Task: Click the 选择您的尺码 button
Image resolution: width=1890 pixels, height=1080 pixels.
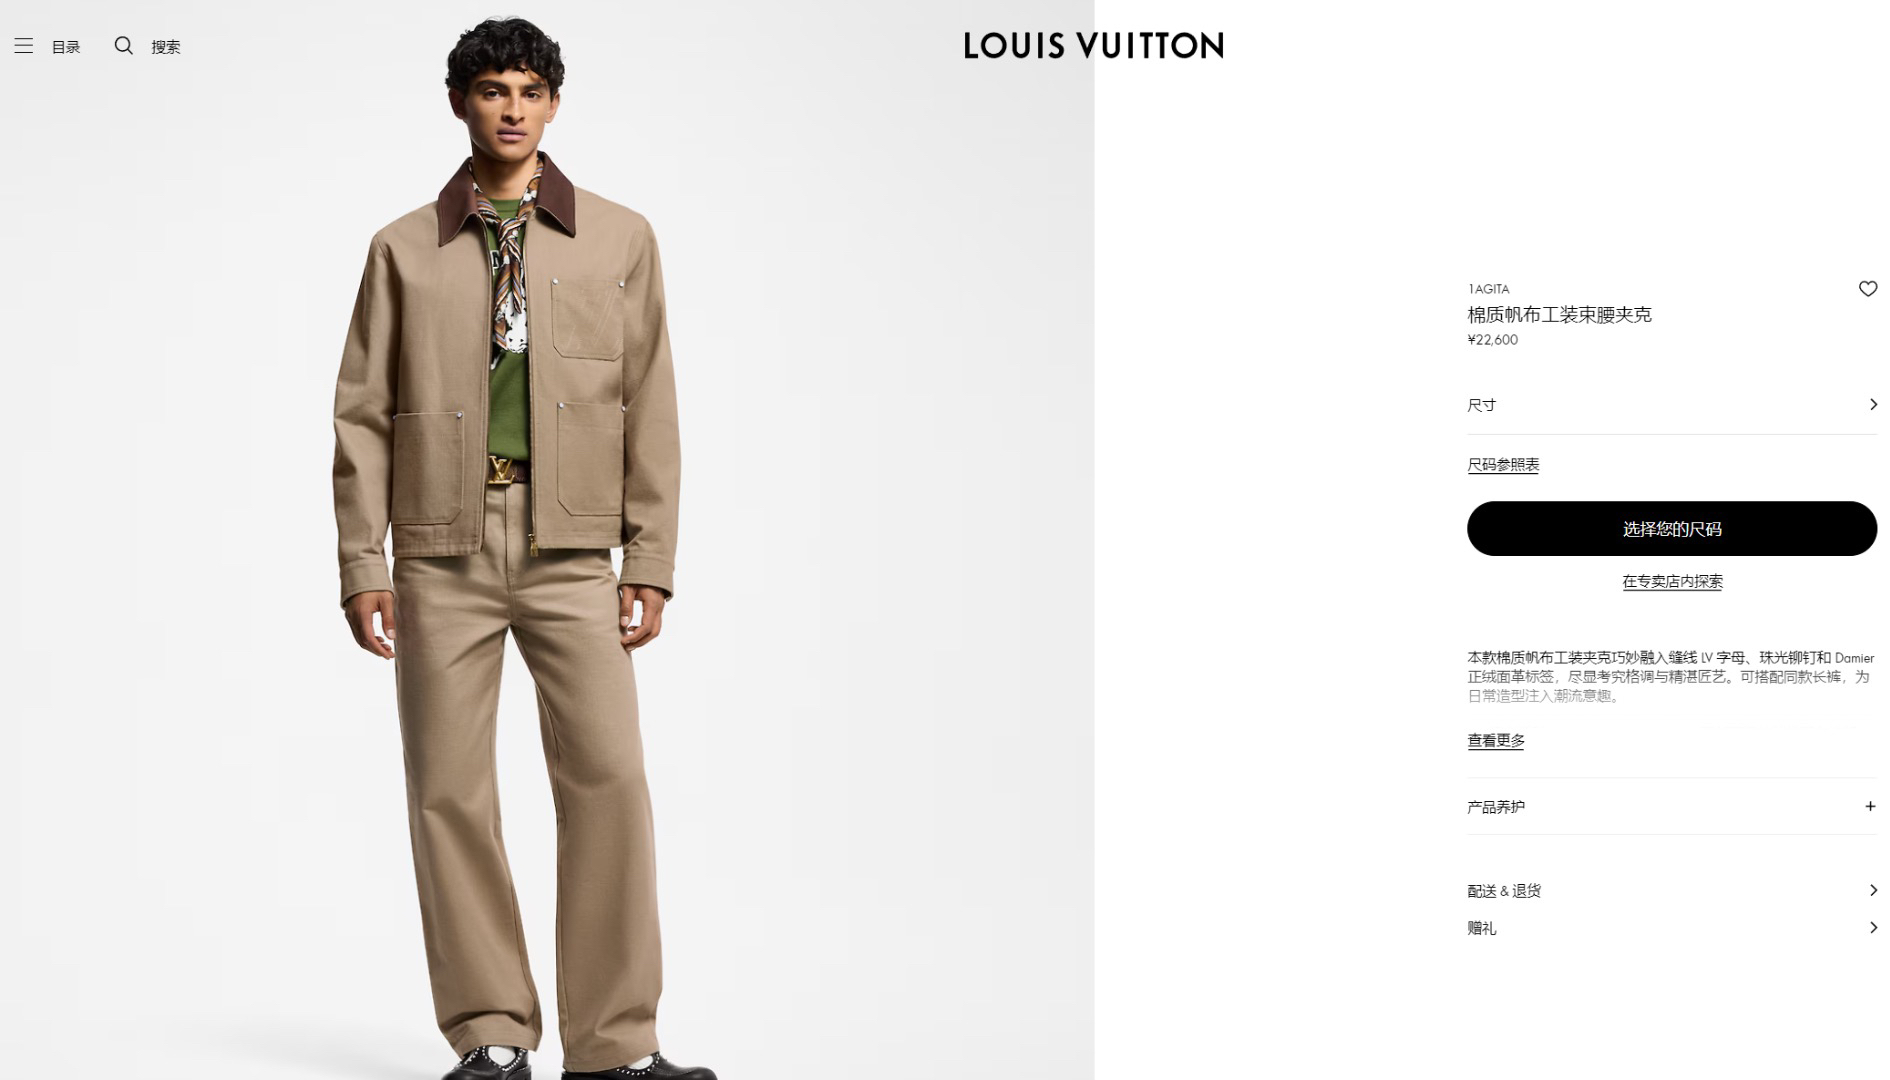Action: coord(1672,528)
